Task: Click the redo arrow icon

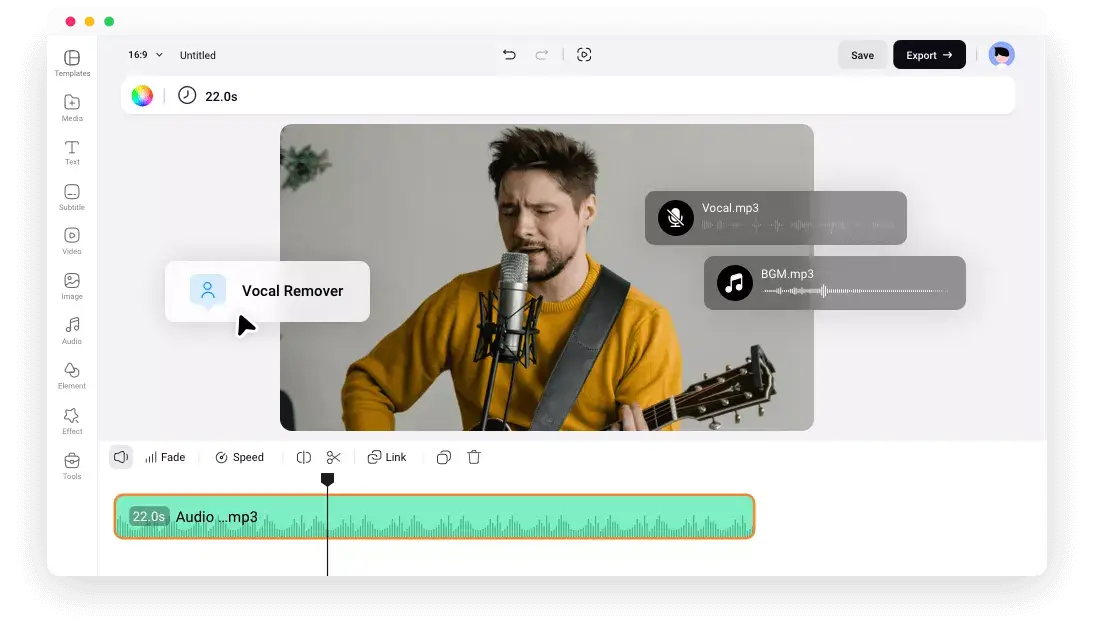Action: [541, 54]
